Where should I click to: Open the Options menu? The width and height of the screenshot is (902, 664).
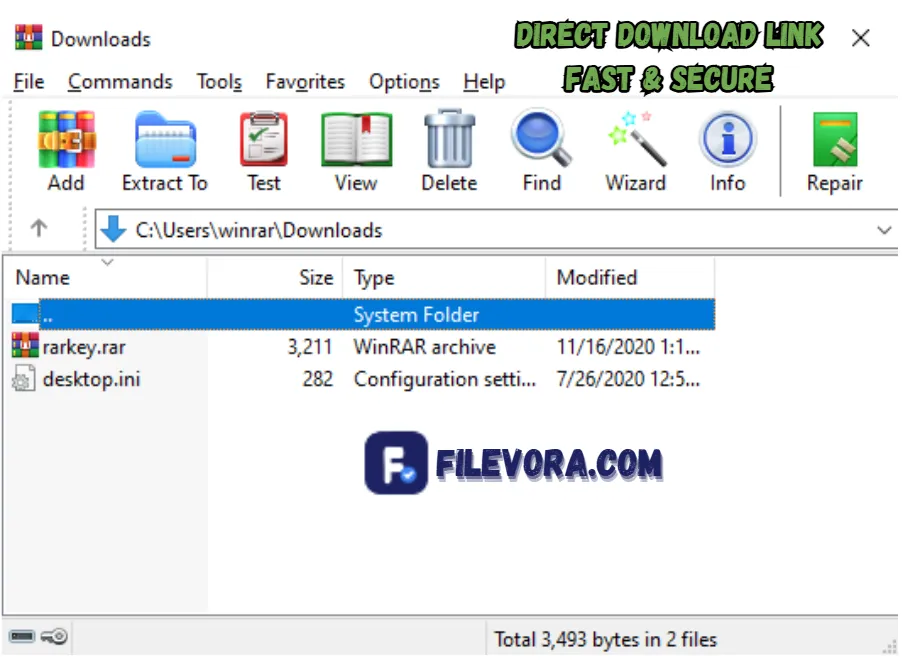[404, 82]
